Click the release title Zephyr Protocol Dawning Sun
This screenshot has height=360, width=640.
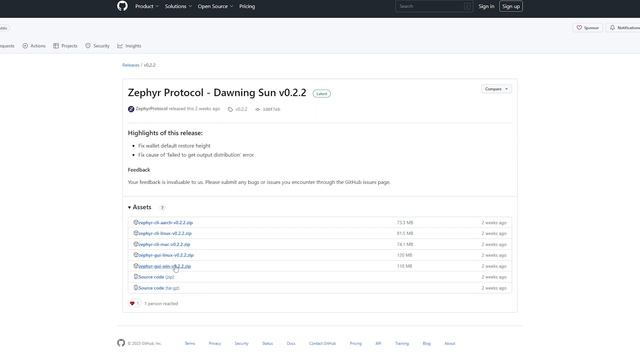pos(217,93)
